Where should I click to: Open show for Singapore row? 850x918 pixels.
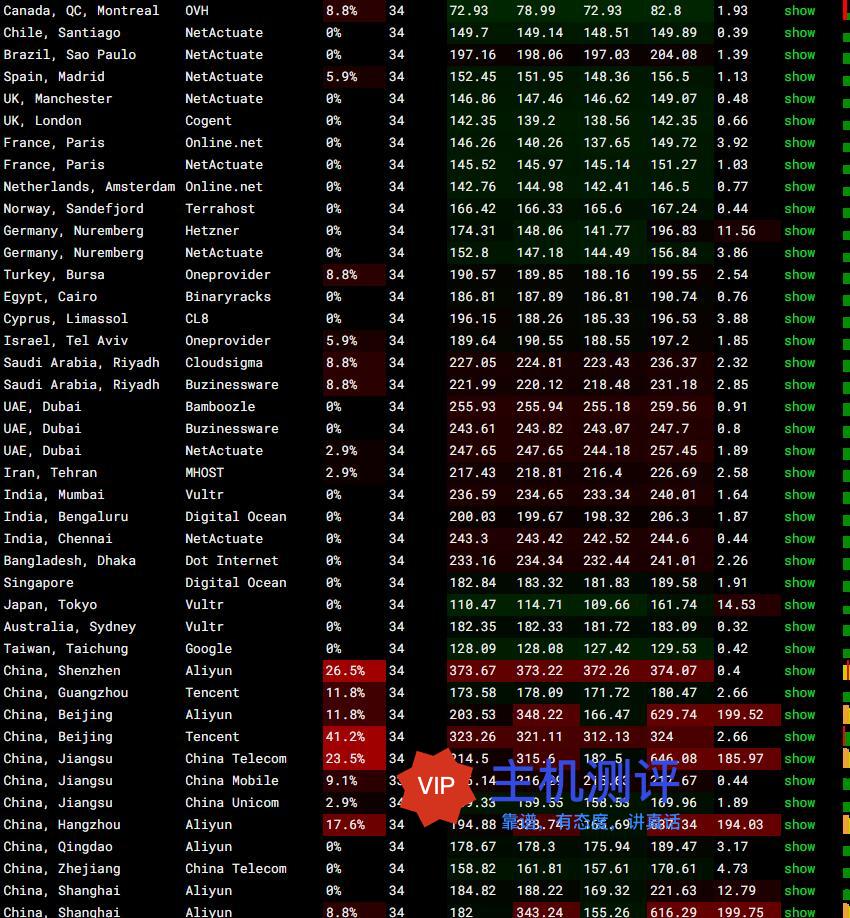(x=800, y=583)
